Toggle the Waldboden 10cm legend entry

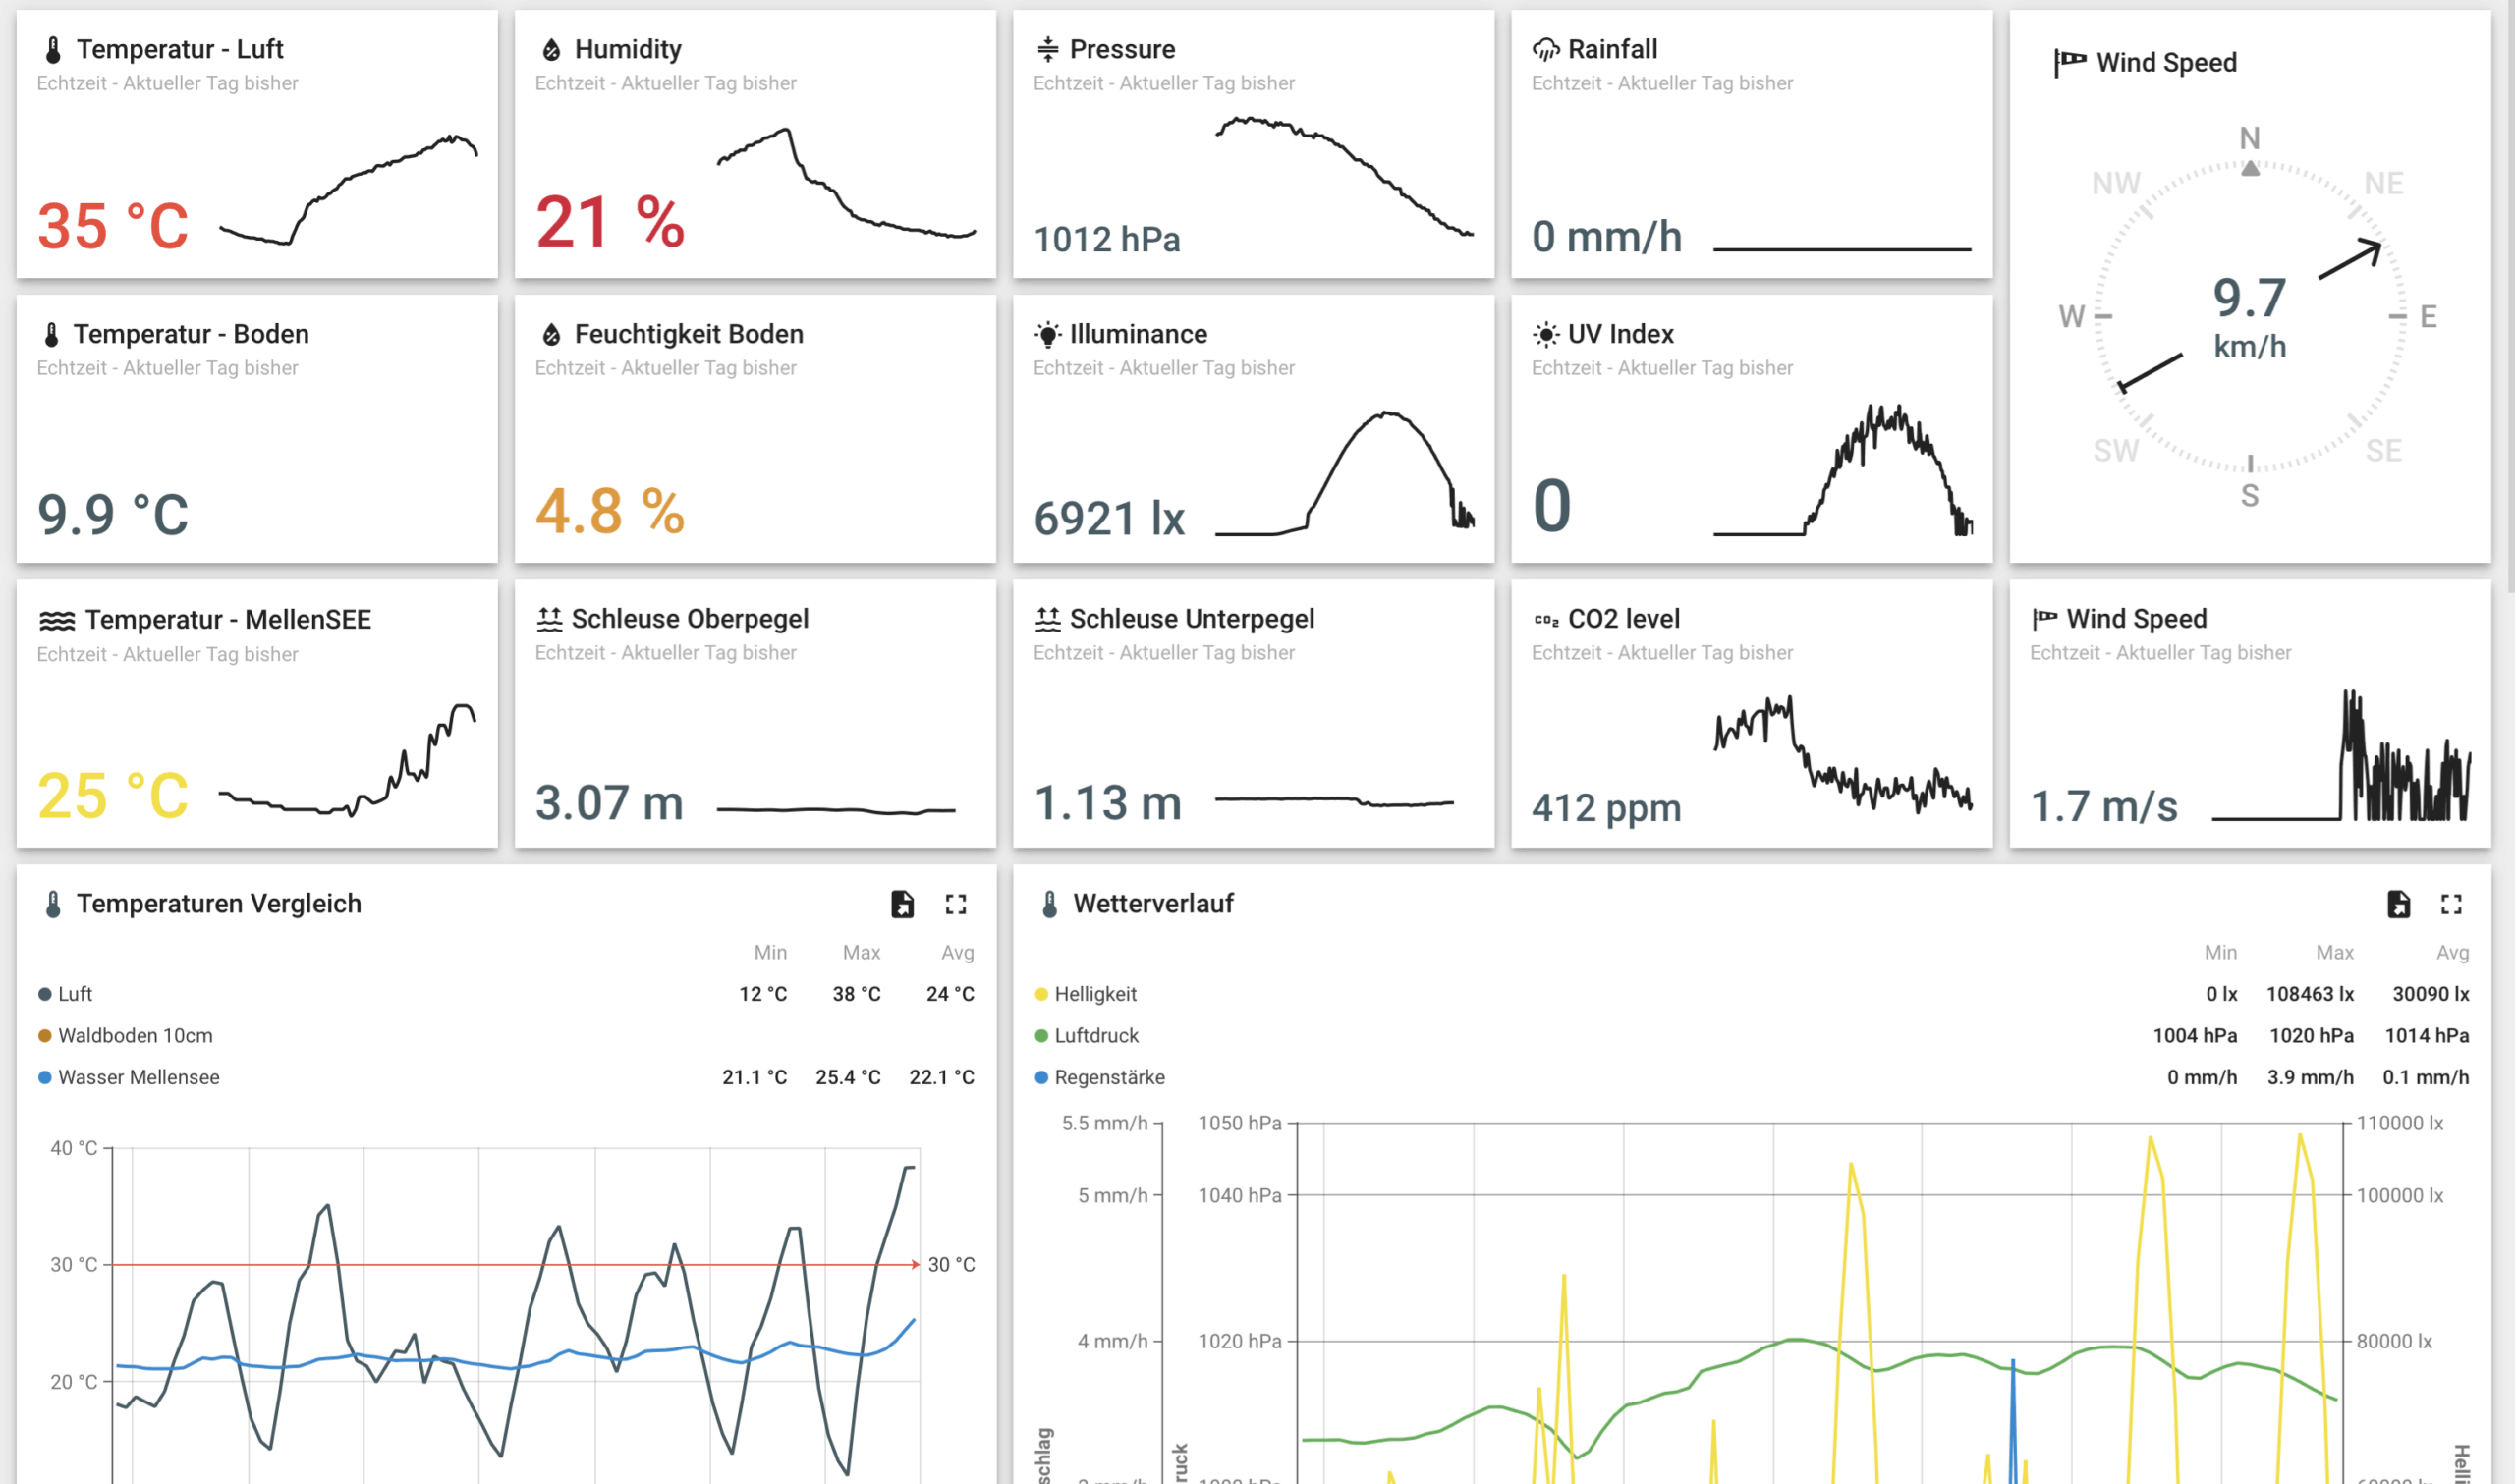(134, 1036)
